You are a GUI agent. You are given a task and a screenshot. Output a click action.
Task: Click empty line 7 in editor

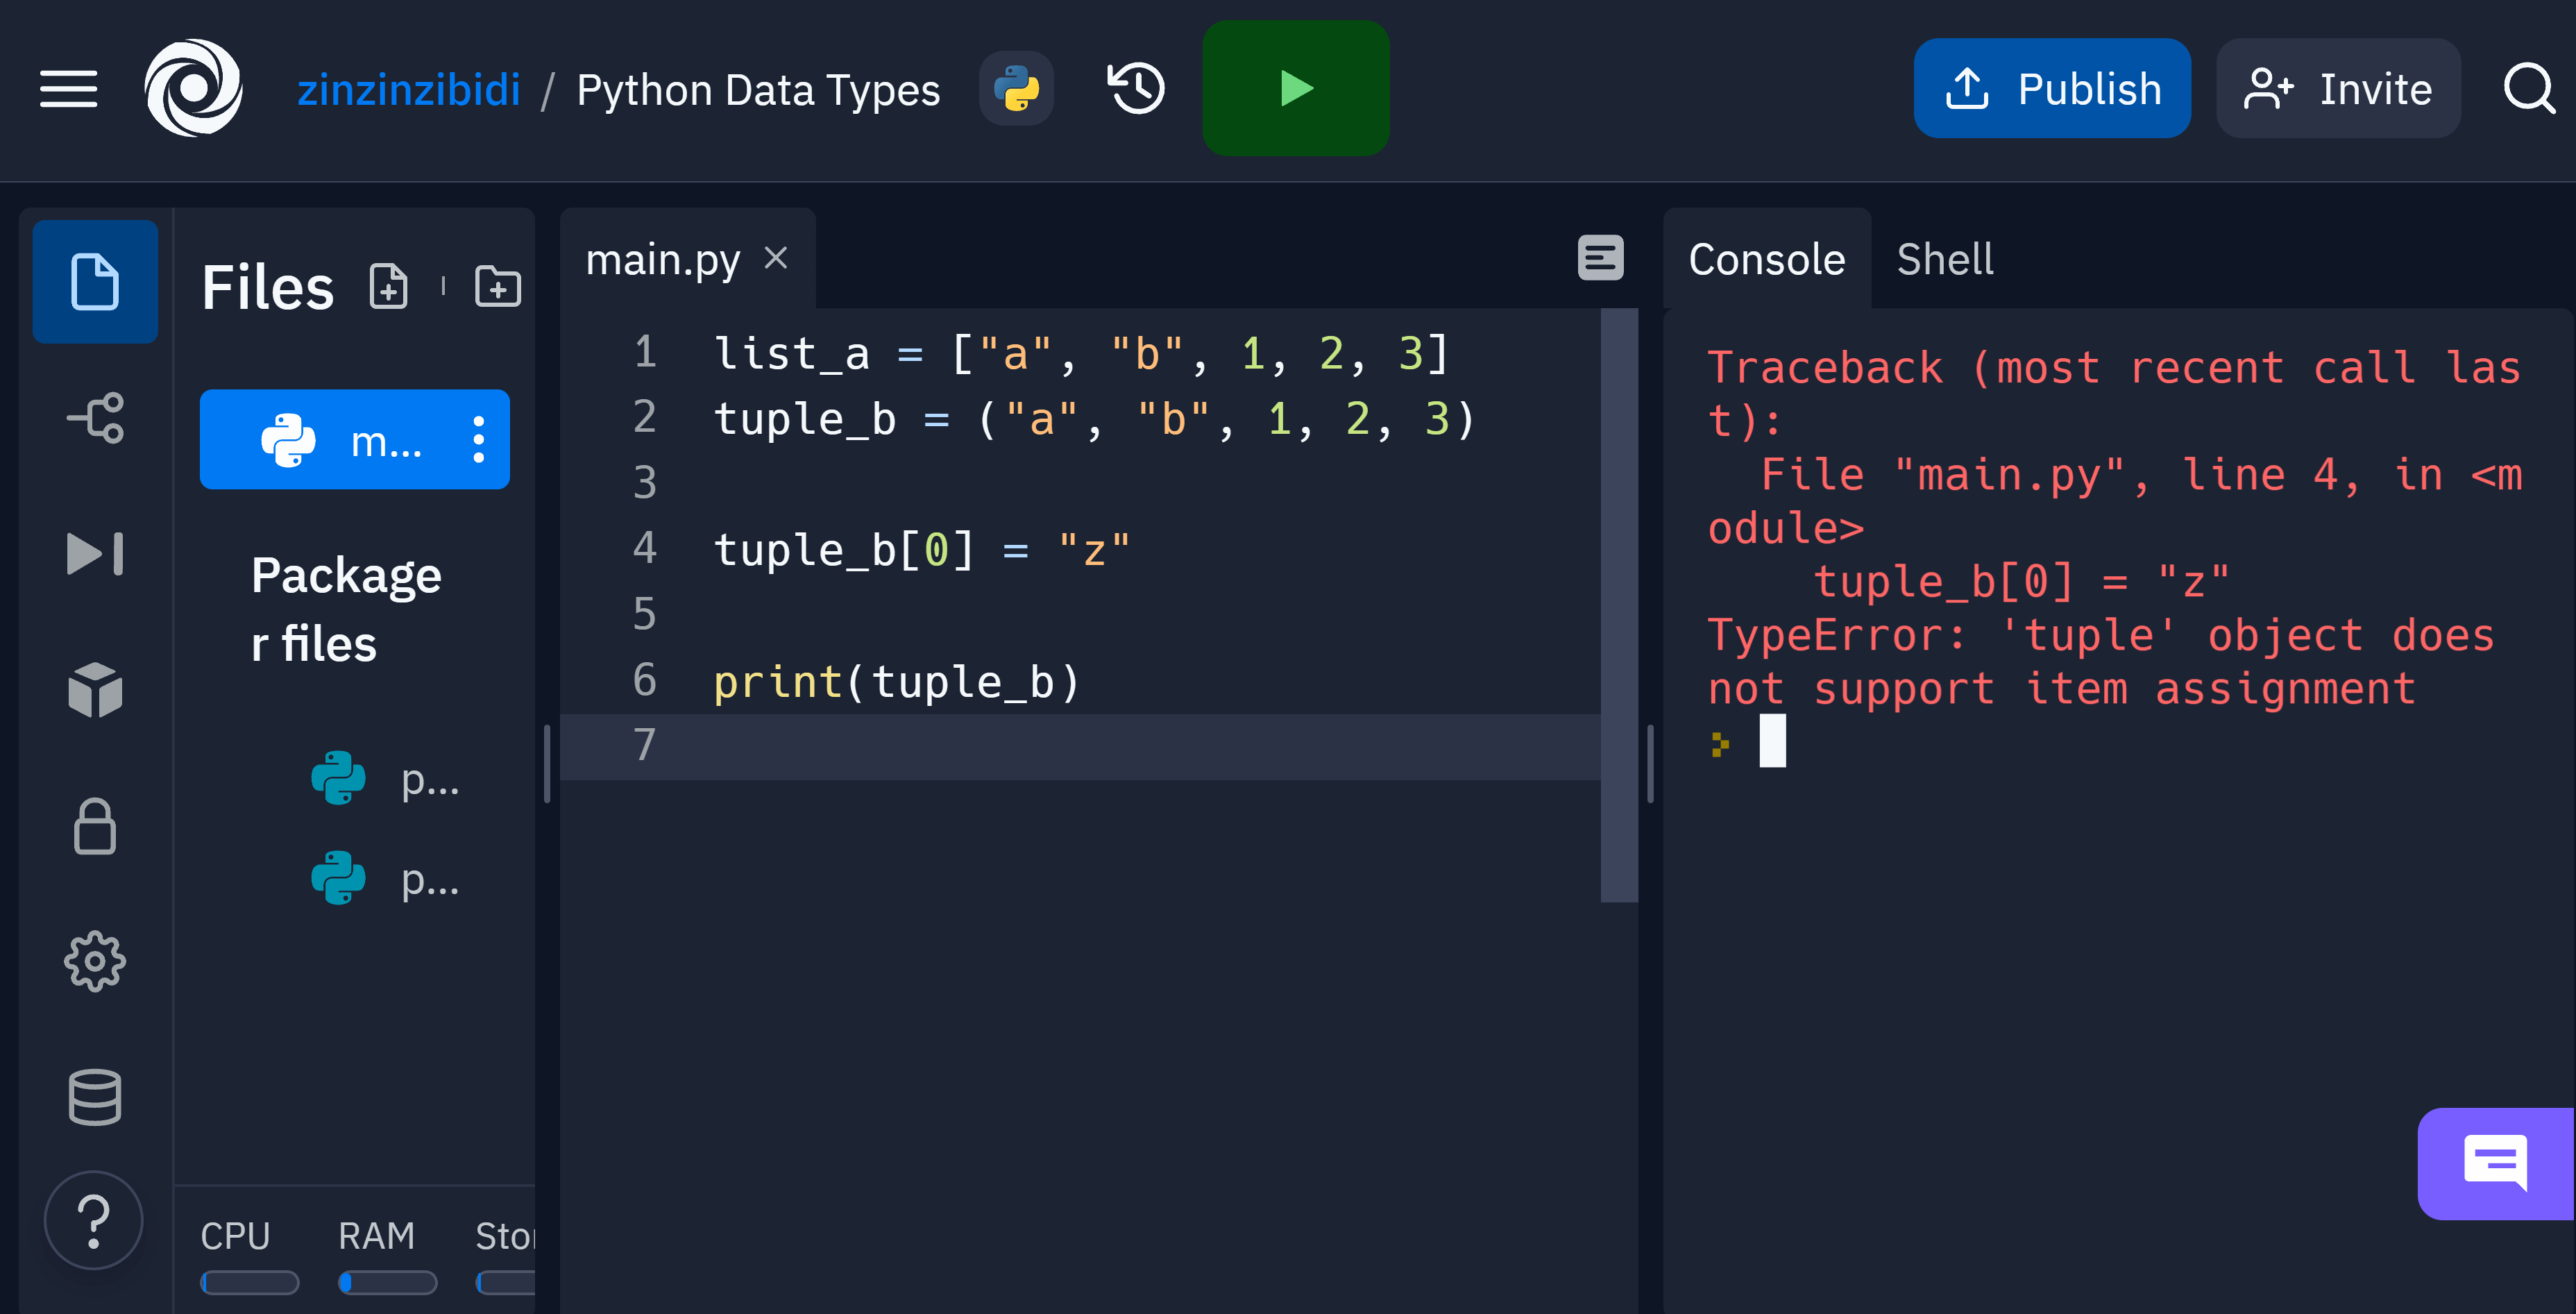(1080, 746)
